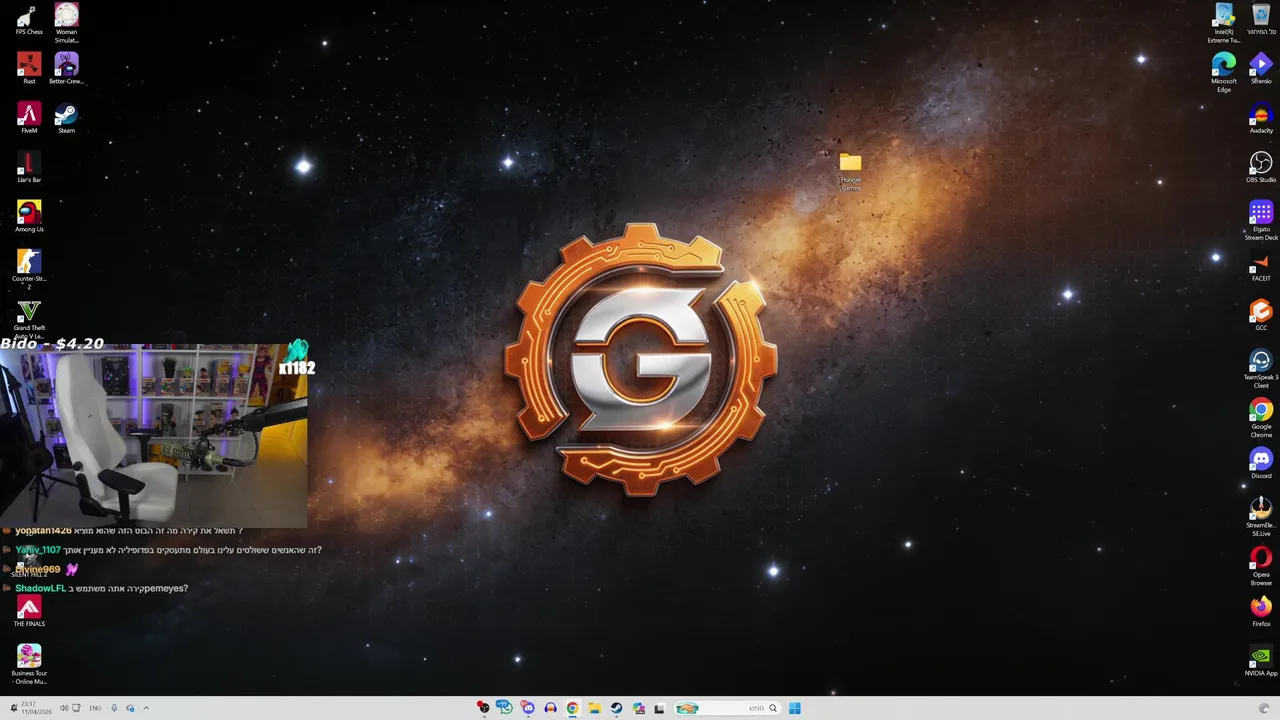This screenshot has width=1280, height=720.
Task: Open the Steam desktop shortcut
Action: 66,118
